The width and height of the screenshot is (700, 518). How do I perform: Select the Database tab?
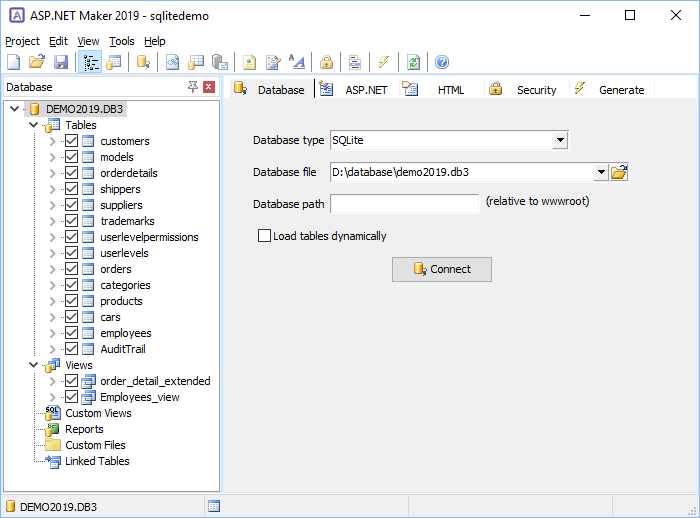[x=270, y=89]
